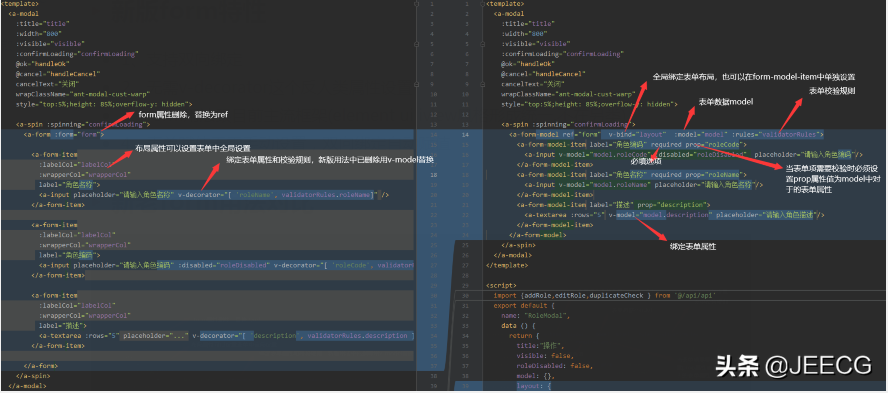Image resolution: width=888 pixels, height=393 pixels.
Task: Click :title="title" in right pane
Action: tap(528, 24)
